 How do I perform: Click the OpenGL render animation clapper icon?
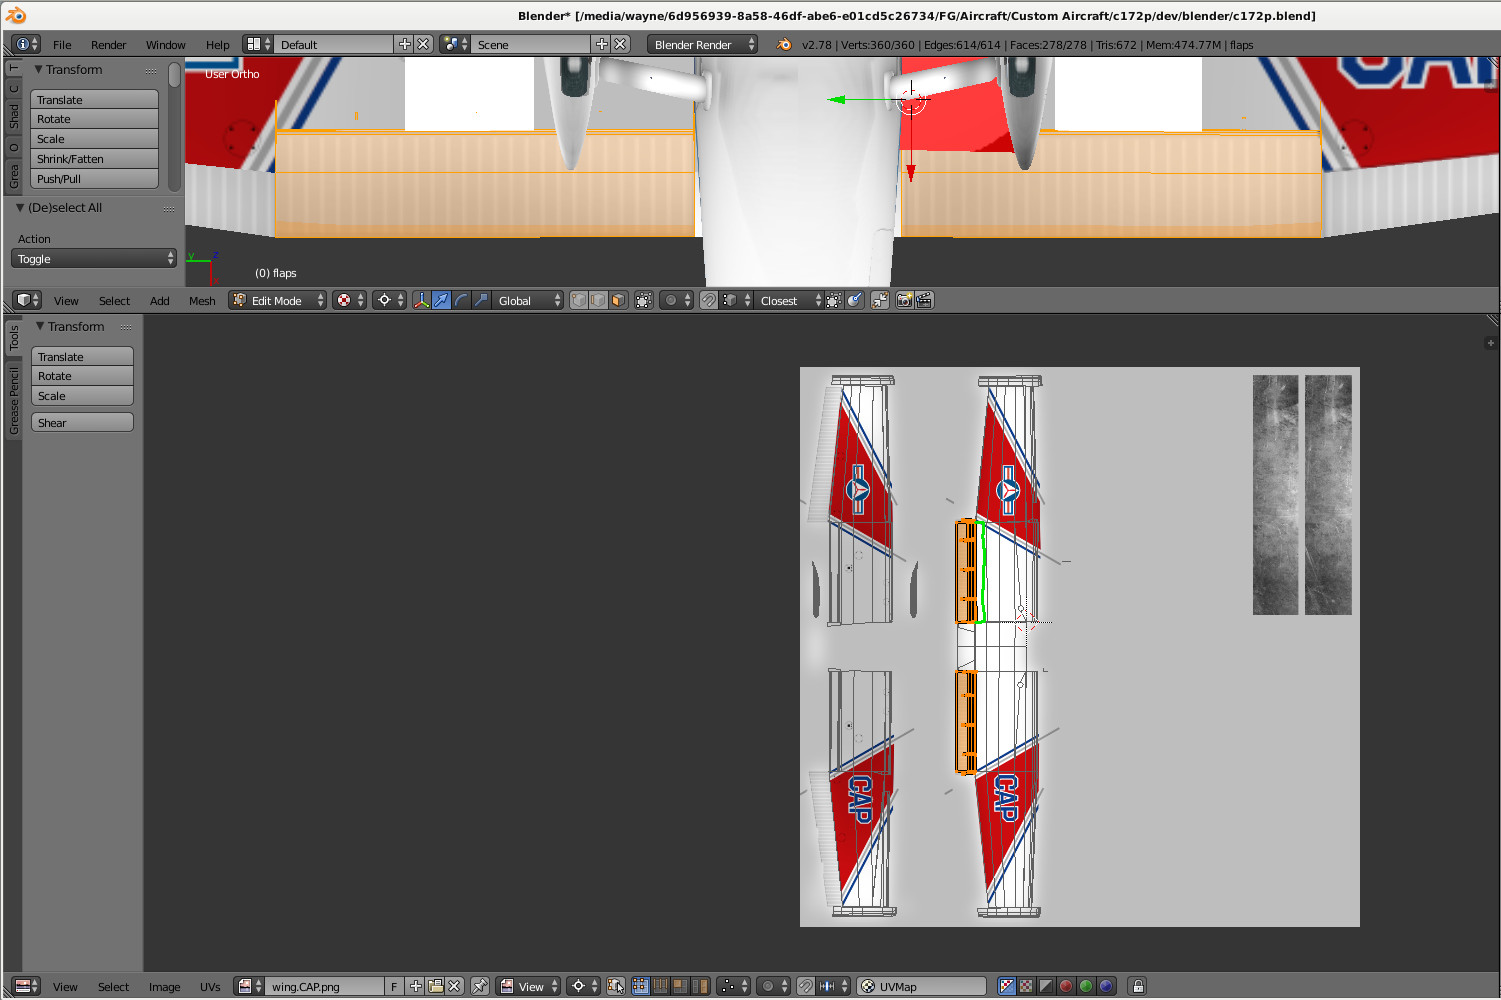coord(924,300)
